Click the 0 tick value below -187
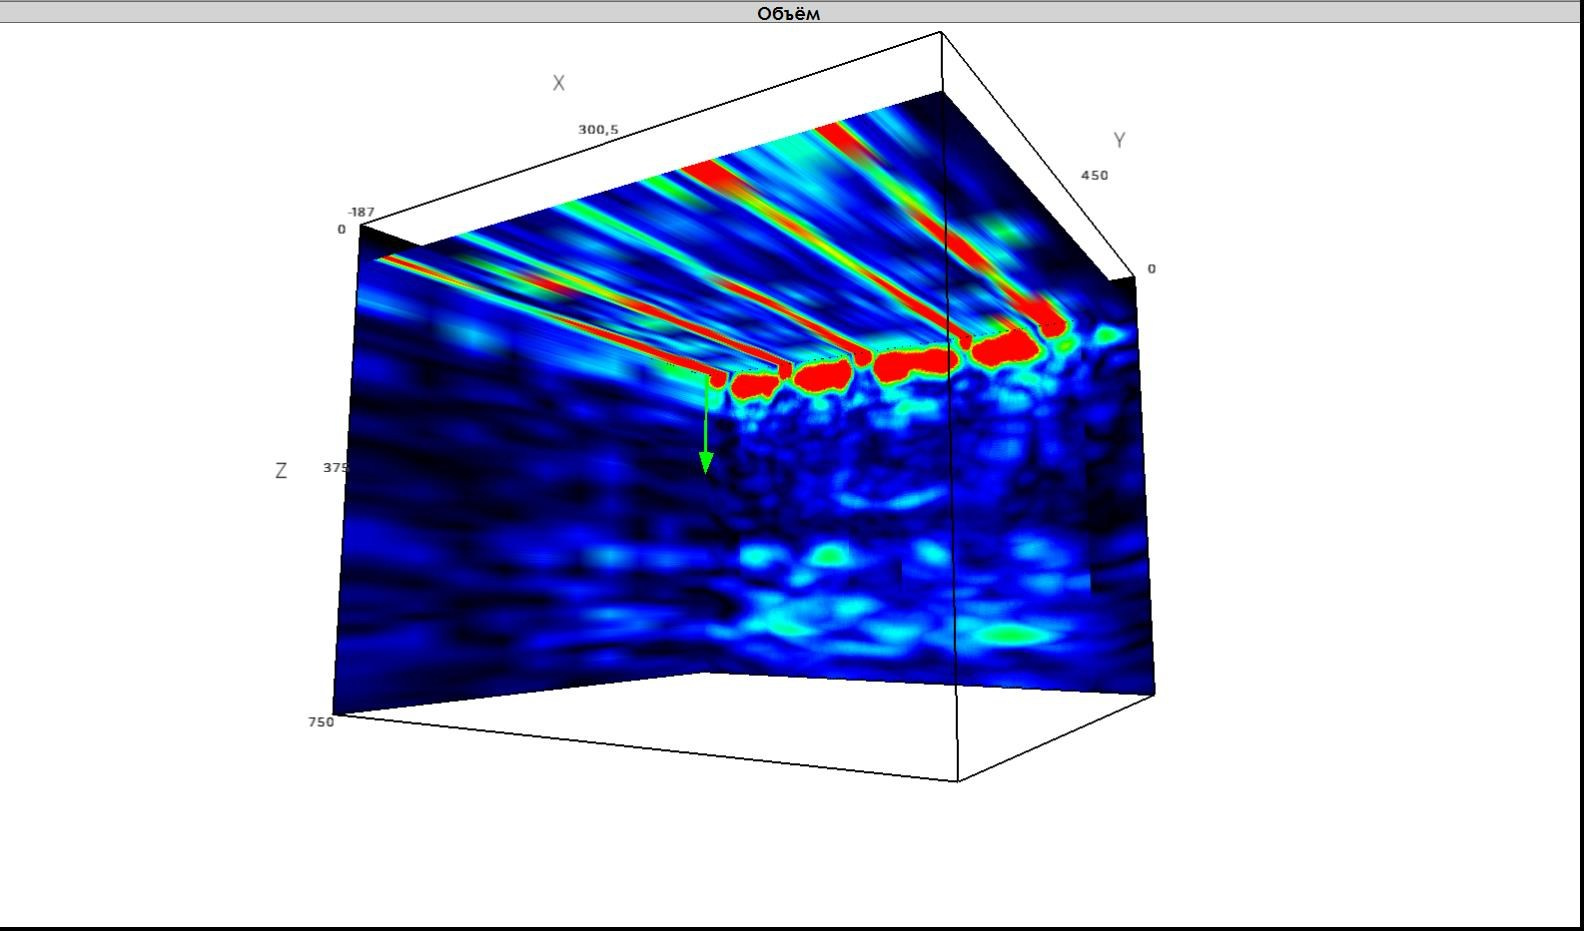Screen dimensions: 1584x931 tap(341, 230)
